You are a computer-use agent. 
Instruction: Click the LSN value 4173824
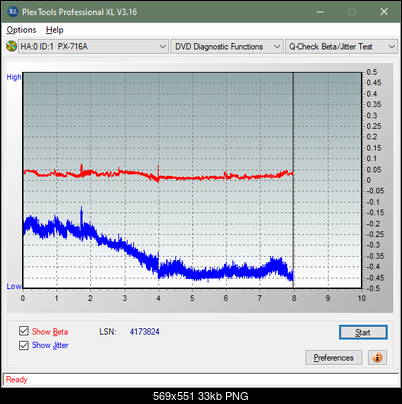(144, 332)
